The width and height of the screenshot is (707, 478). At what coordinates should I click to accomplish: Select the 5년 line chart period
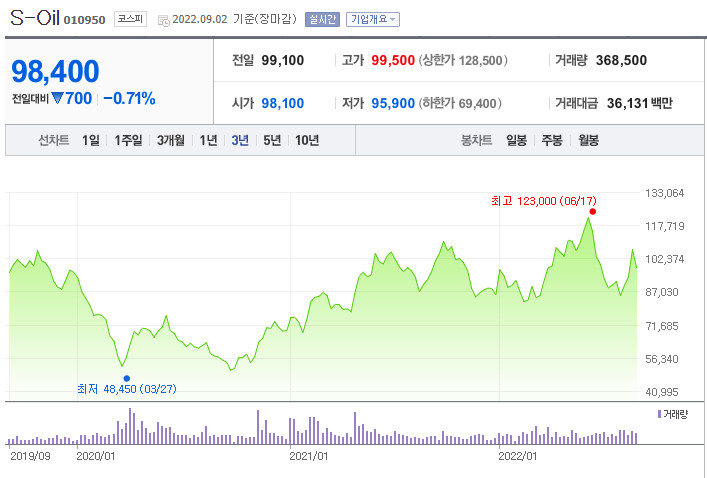pos(272,140)
